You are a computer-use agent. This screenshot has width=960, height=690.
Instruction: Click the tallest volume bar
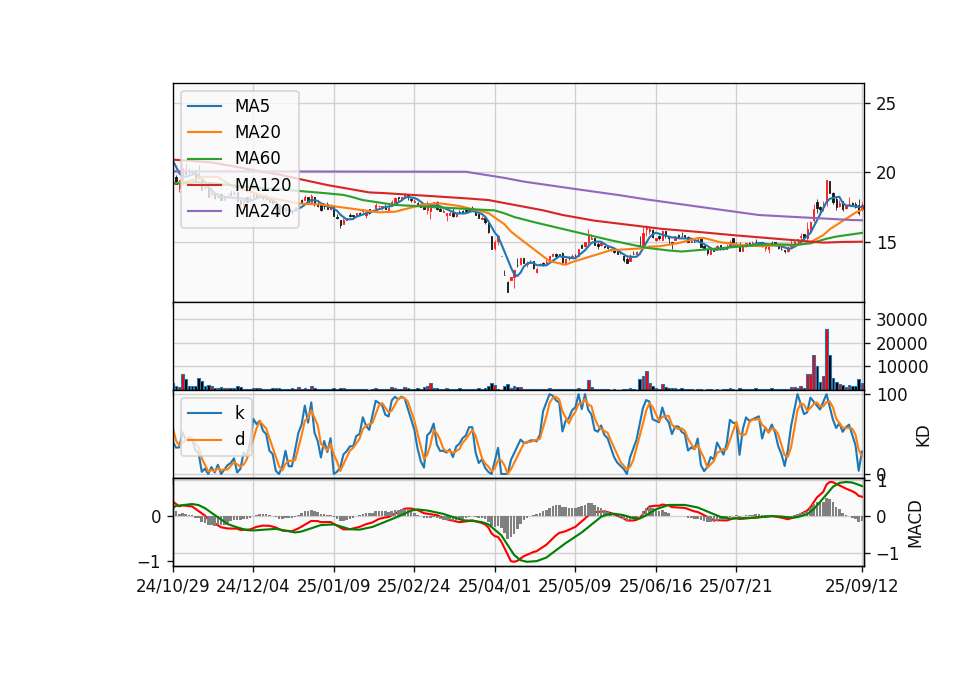pyautogui.click(x=827, y=359)
